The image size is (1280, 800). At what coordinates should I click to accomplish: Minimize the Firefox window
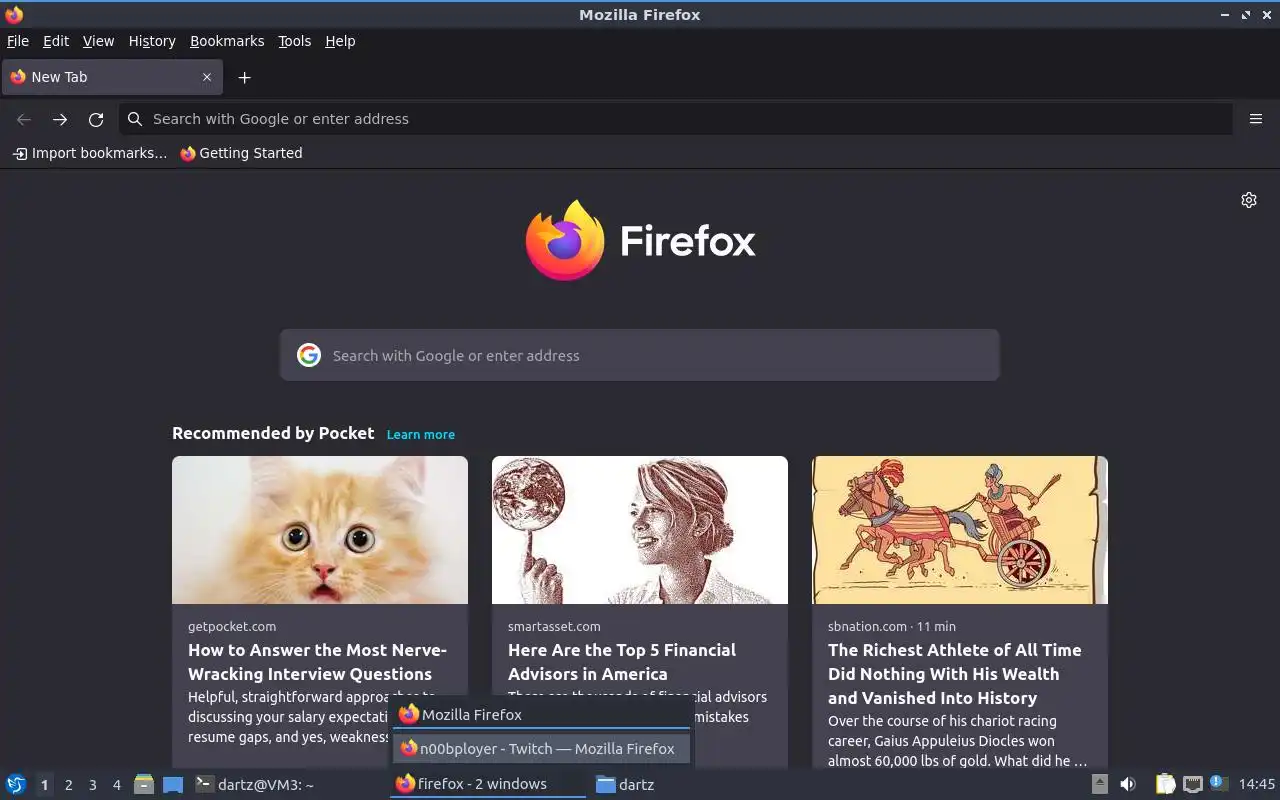[1226, 14]
